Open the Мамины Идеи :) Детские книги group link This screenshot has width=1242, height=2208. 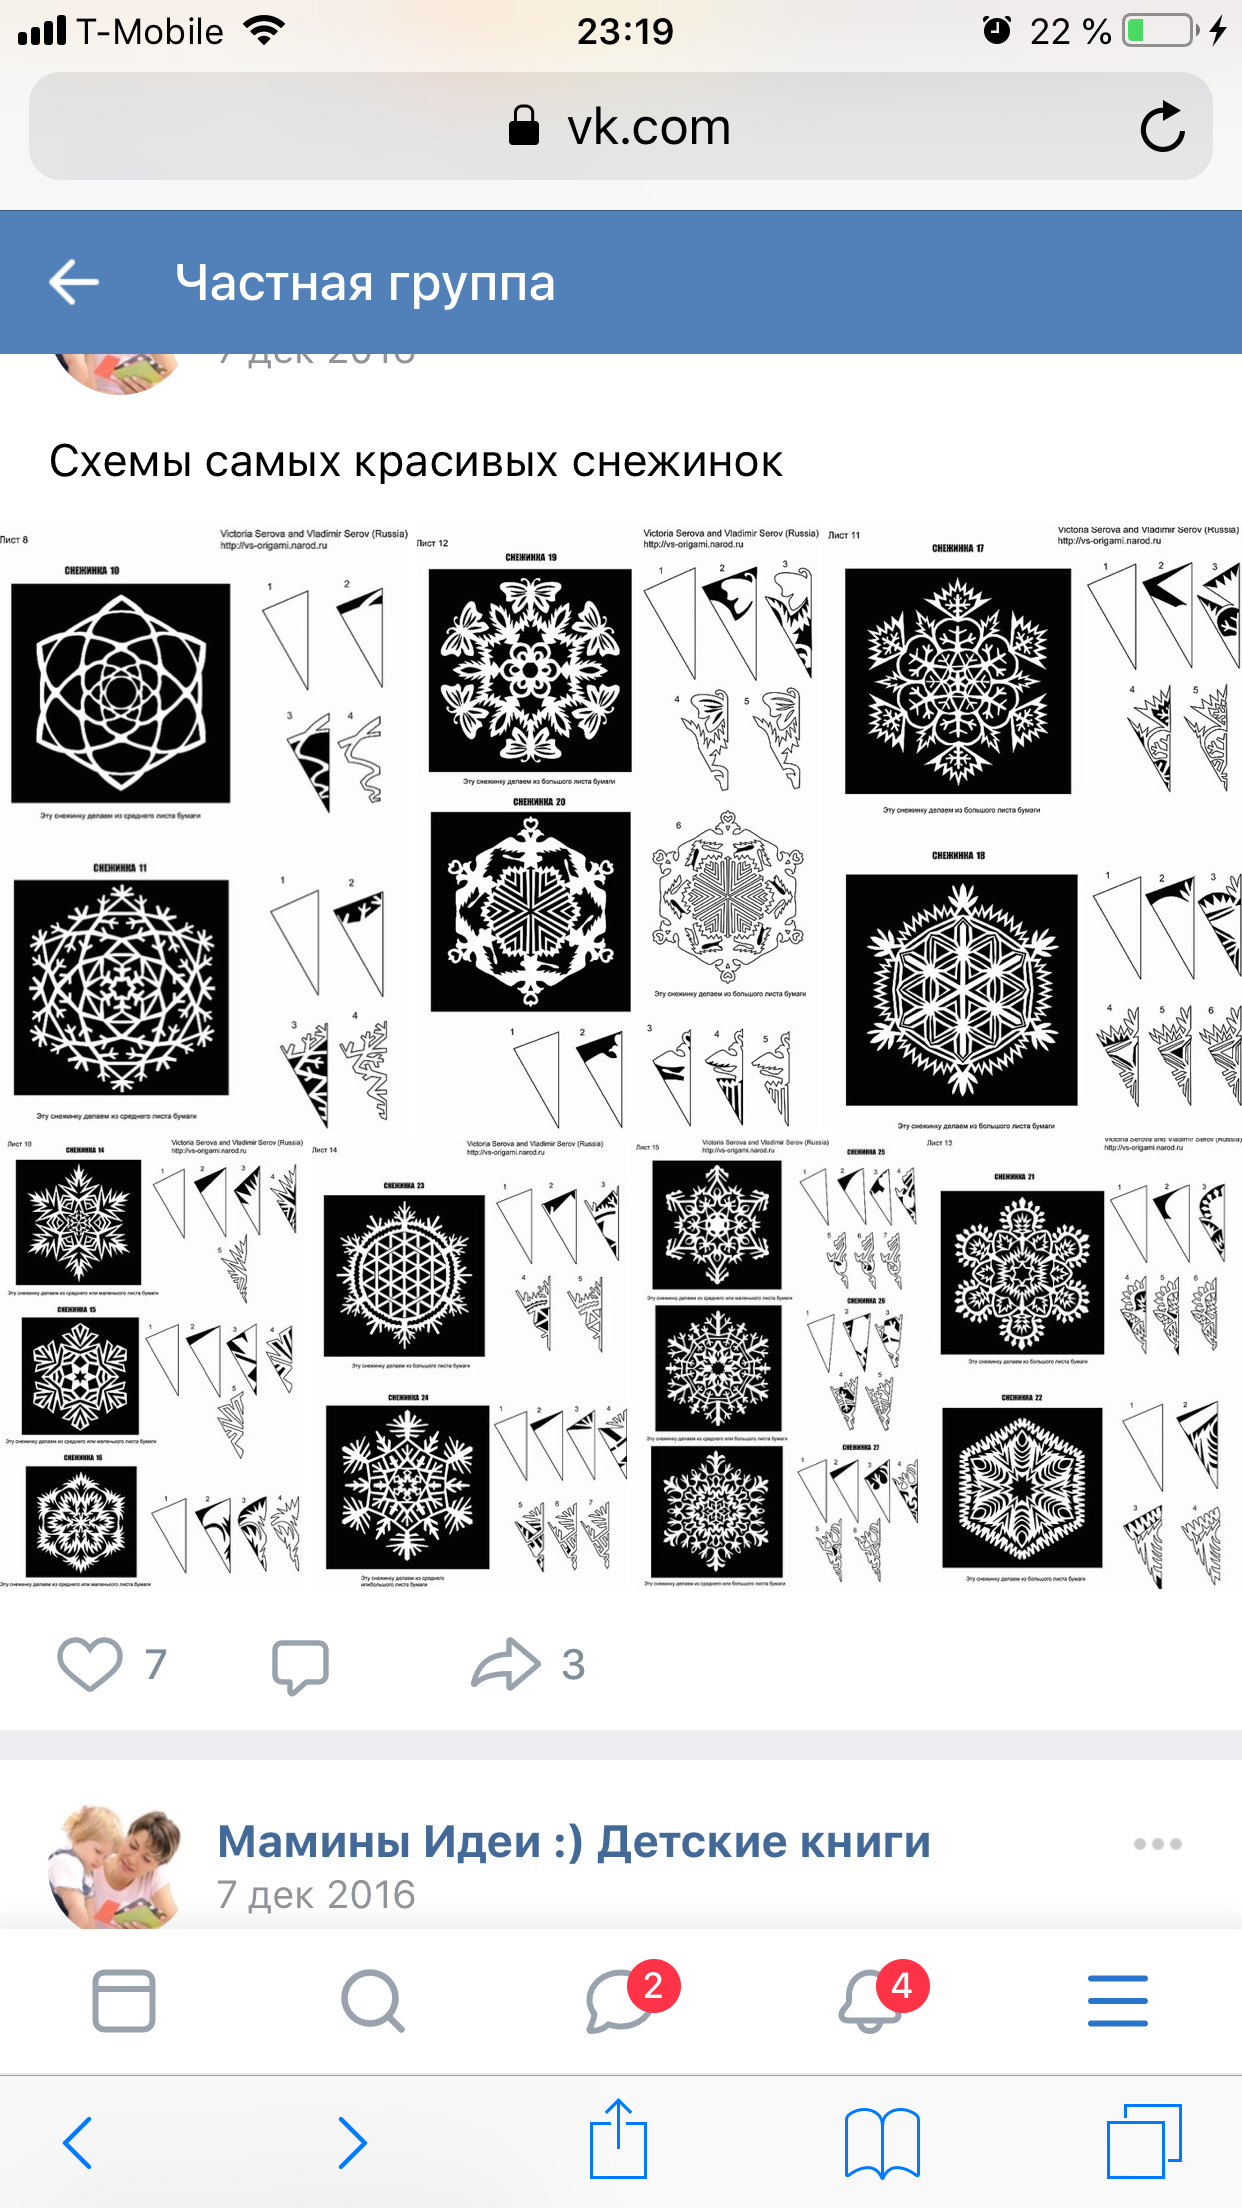click(574, 1841)
